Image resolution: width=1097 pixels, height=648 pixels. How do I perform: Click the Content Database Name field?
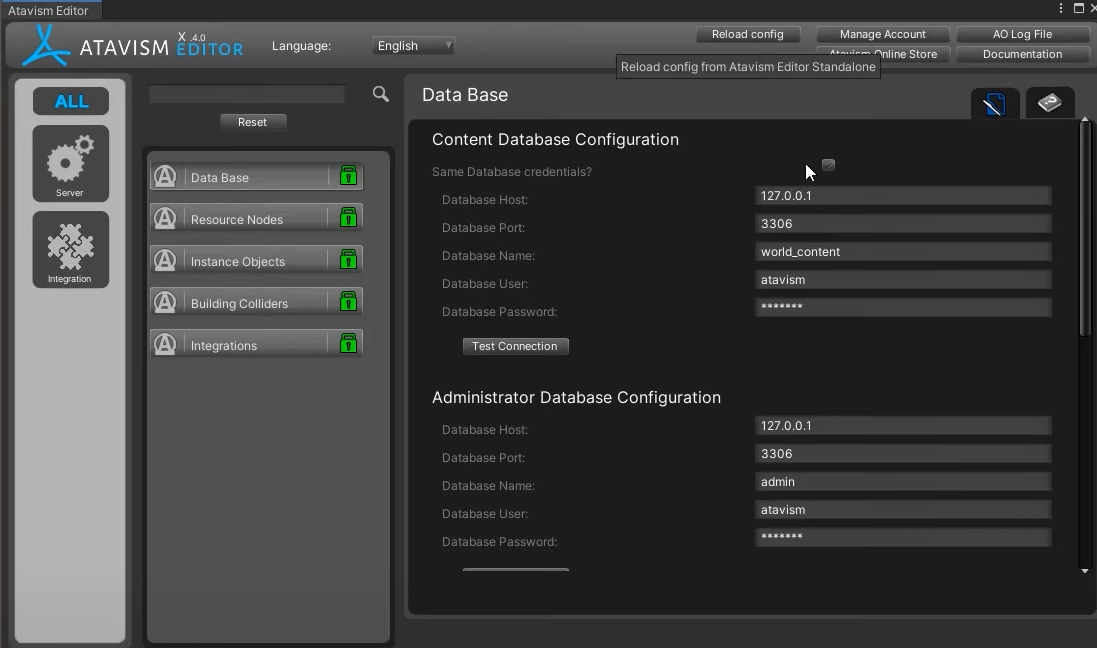click(902, 252)
